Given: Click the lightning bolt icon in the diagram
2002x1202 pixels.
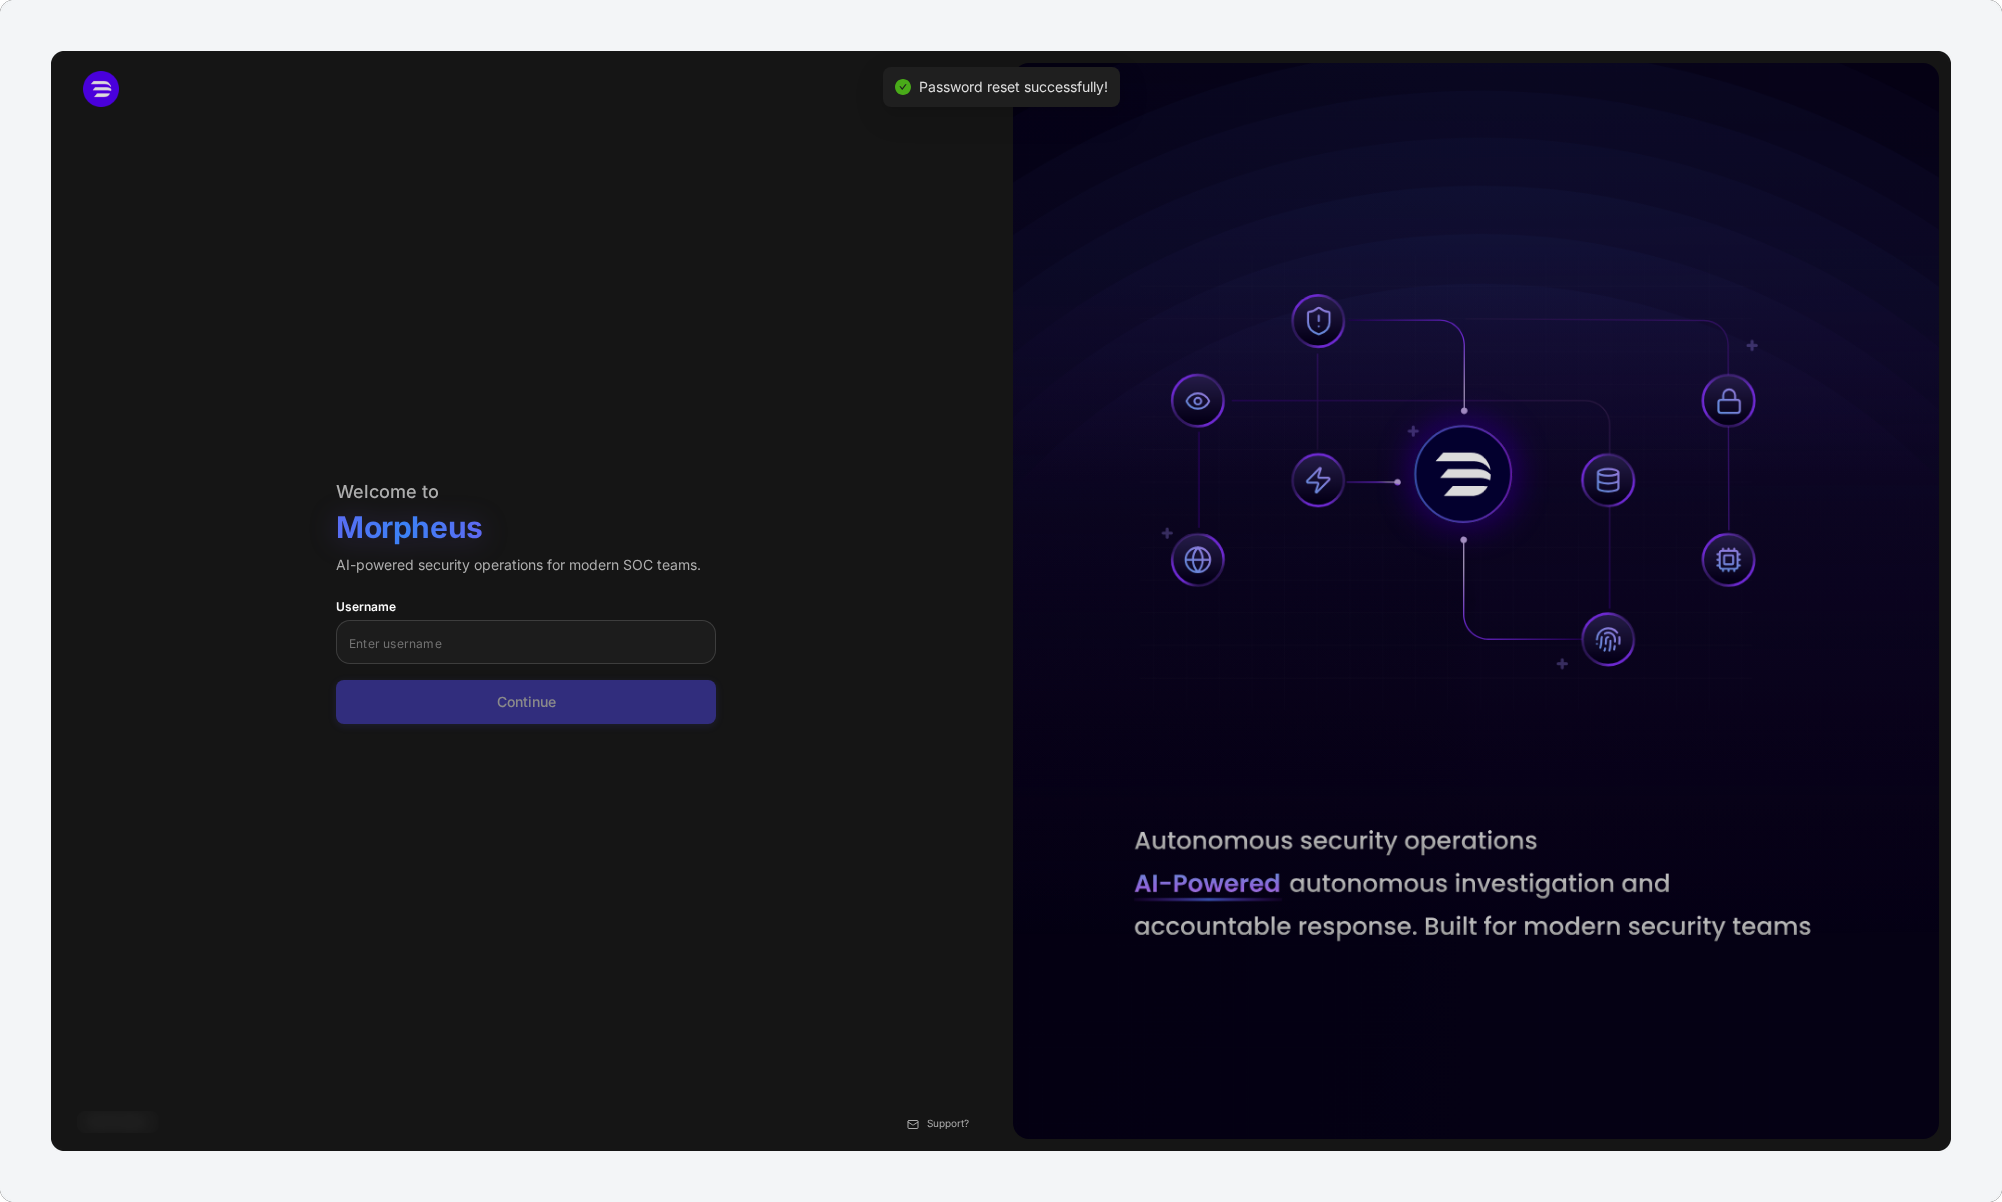Looking at the screenshot, I should pyautogui.click(x=1318, y=480).
